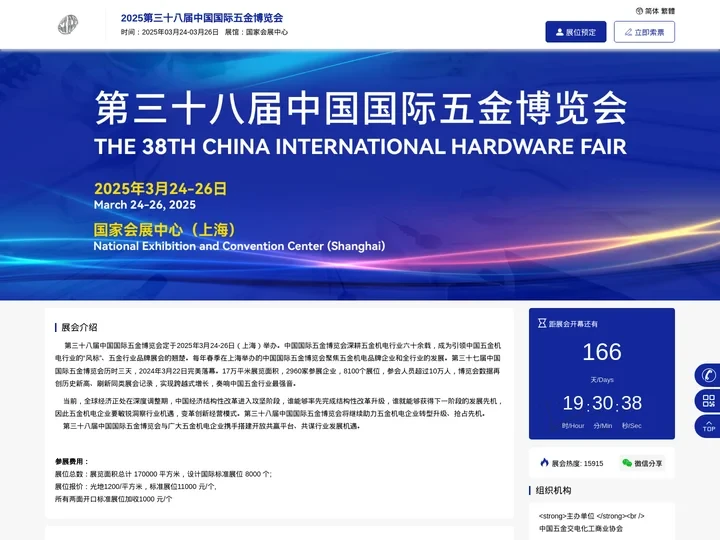Click the exhibition logo in header
Image resolution: width=720 pixels, height=540 pixels.
(x=68, y=25)
